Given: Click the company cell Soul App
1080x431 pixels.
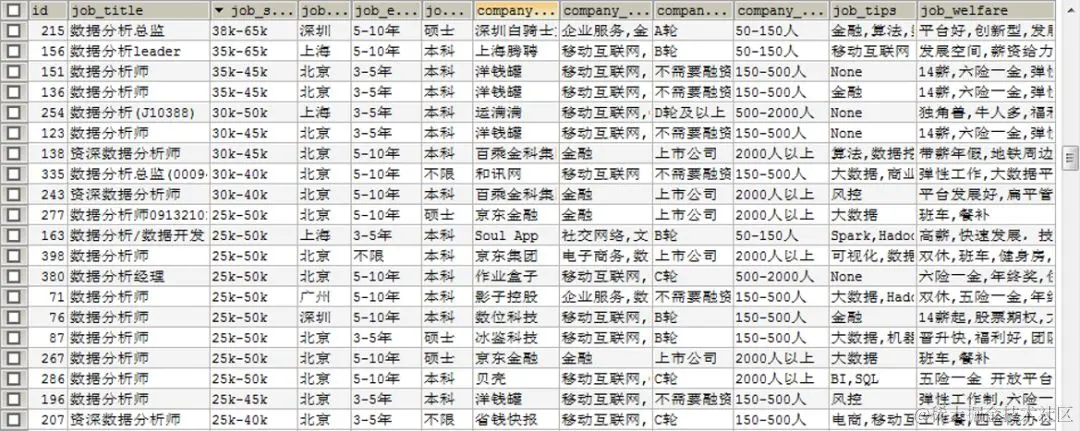Looking at the screenshot, I should [517, 235].
